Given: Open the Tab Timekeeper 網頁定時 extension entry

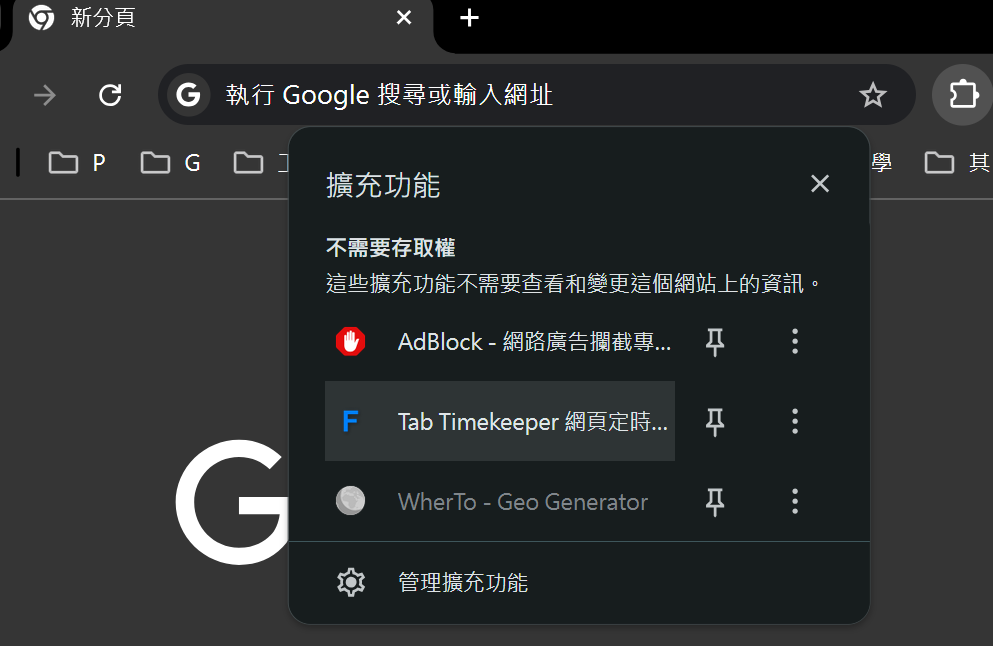Looking at the screenshot, I should click(530, 422).
